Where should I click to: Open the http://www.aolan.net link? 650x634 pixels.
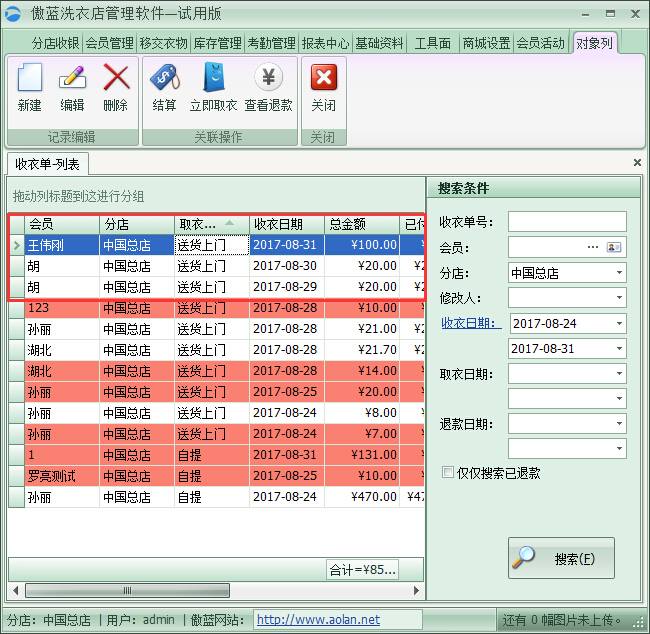click(318, 620)
